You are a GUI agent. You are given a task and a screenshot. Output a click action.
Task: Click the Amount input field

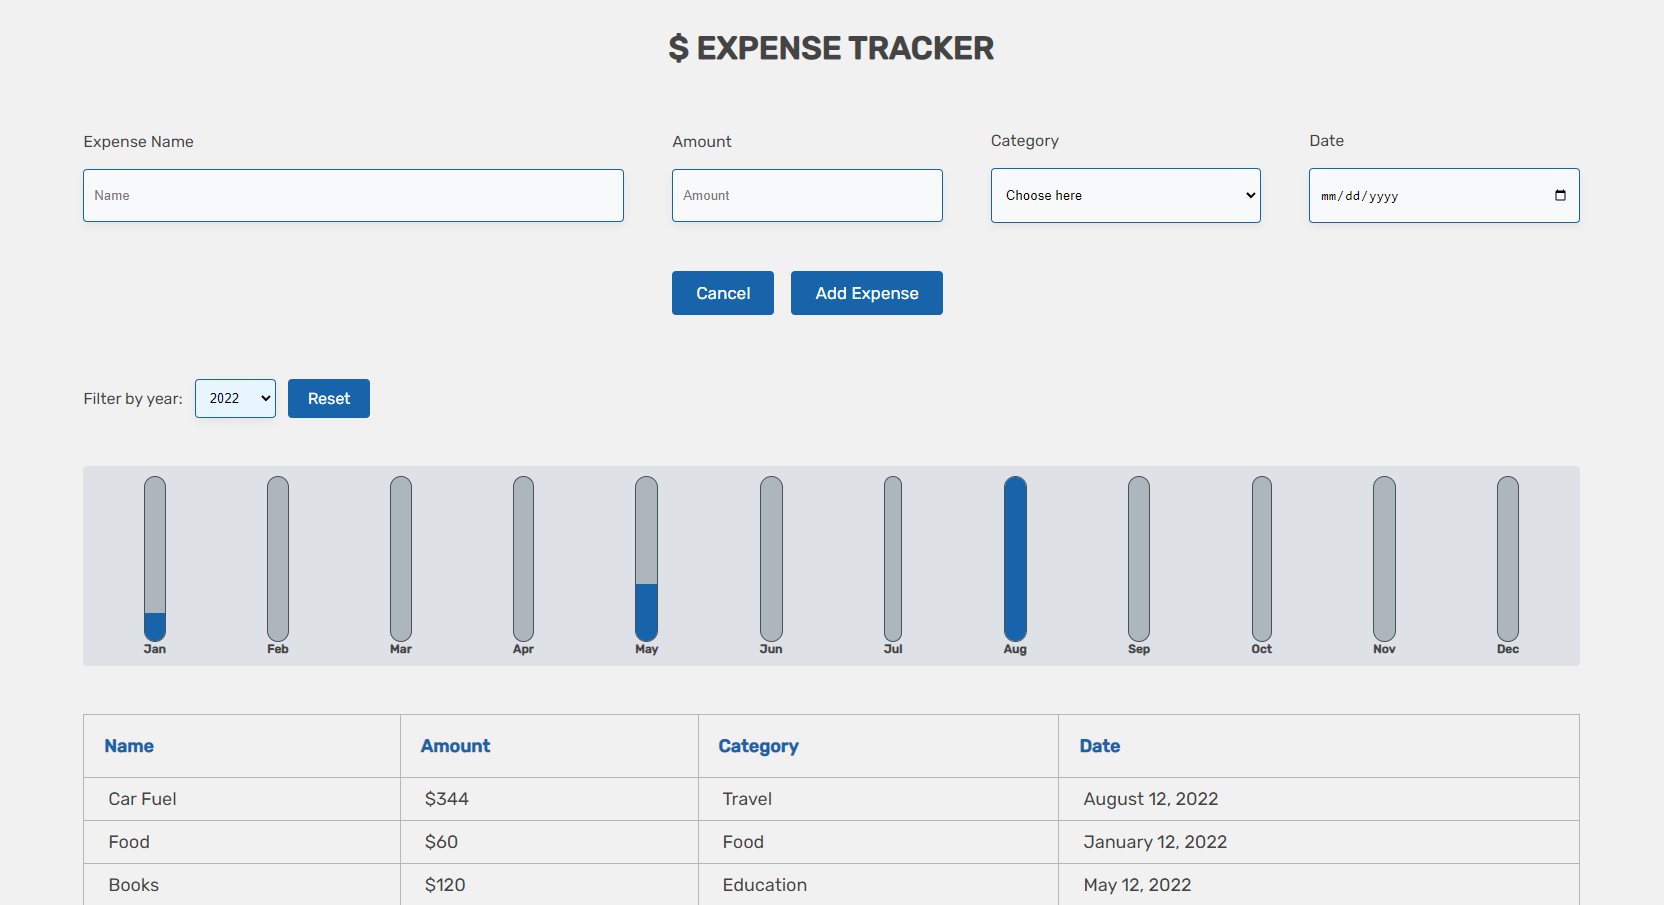pyautogui.click(x=807, y=195)
